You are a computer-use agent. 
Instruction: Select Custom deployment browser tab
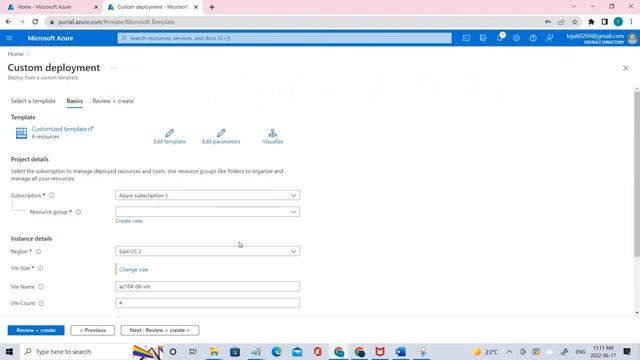(152, 7)
